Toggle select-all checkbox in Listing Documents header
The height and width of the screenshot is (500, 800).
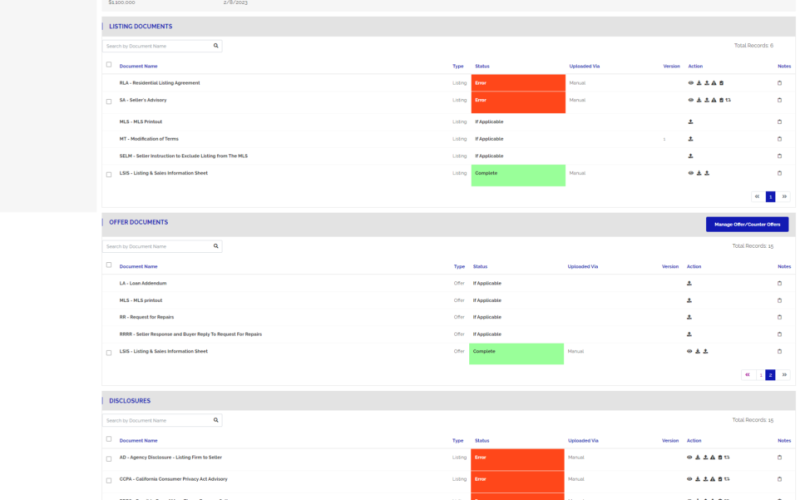pyautogui.click(x=109, y=65)
